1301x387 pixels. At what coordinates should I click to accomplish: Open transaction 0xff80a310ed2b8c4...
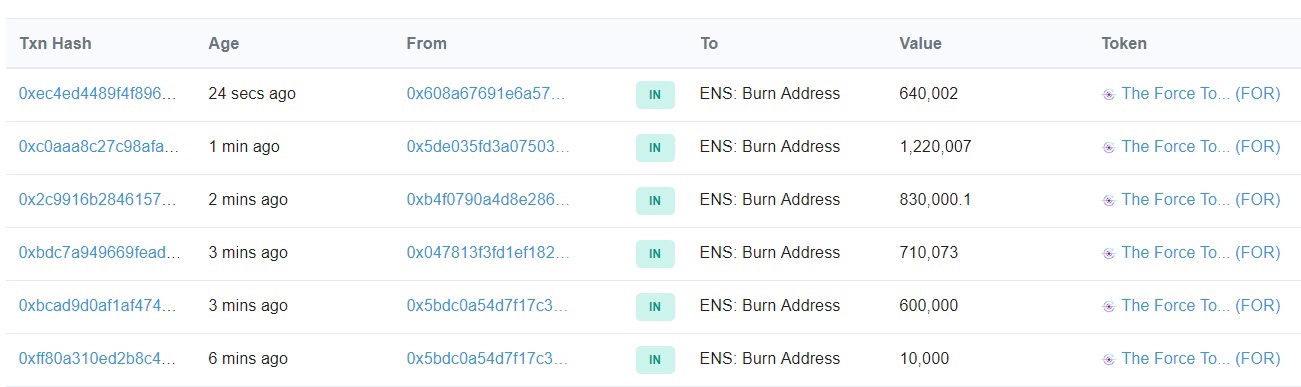(98, 359)
